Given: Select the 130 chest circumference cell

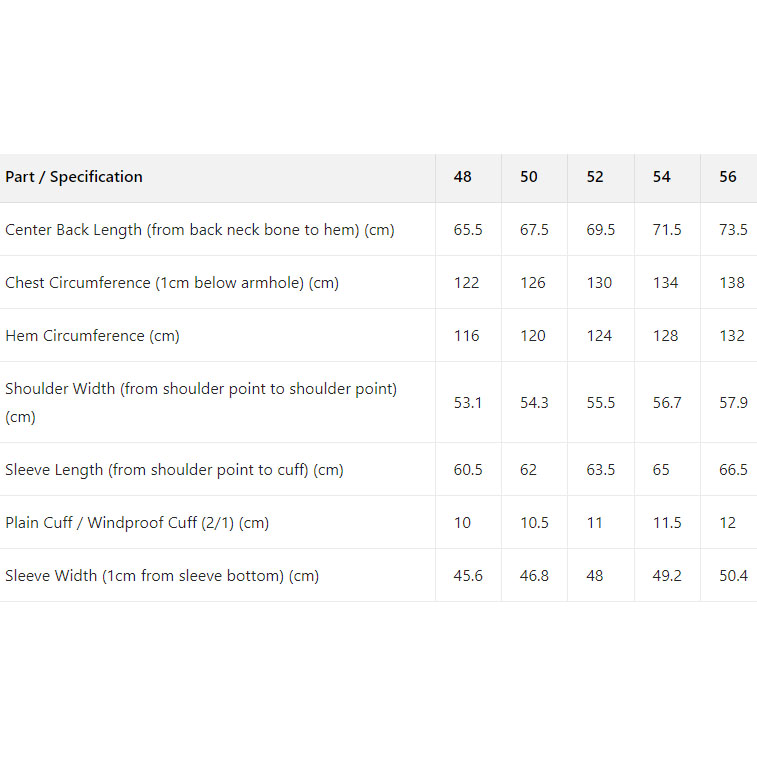Looking at the screenshot, I should pyautogui.click(x=599, y=283).
